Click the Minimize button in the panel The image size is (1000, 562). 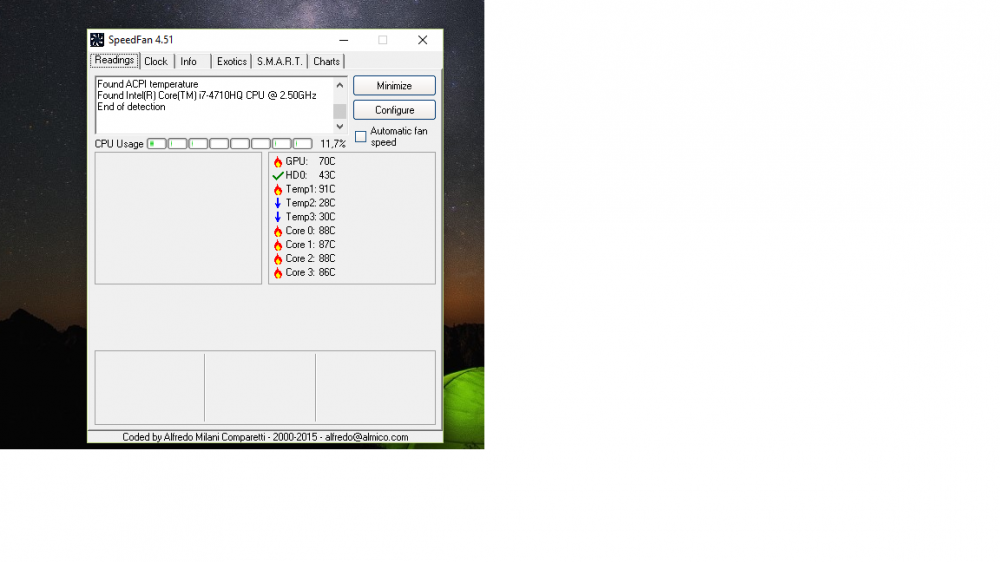click(394, 85)
